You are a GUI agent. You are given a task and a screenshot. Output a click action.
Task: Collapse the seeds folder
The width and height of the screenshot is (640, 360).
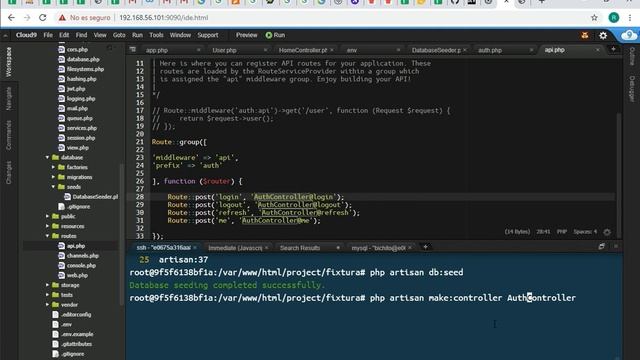[x=53, y=187]
